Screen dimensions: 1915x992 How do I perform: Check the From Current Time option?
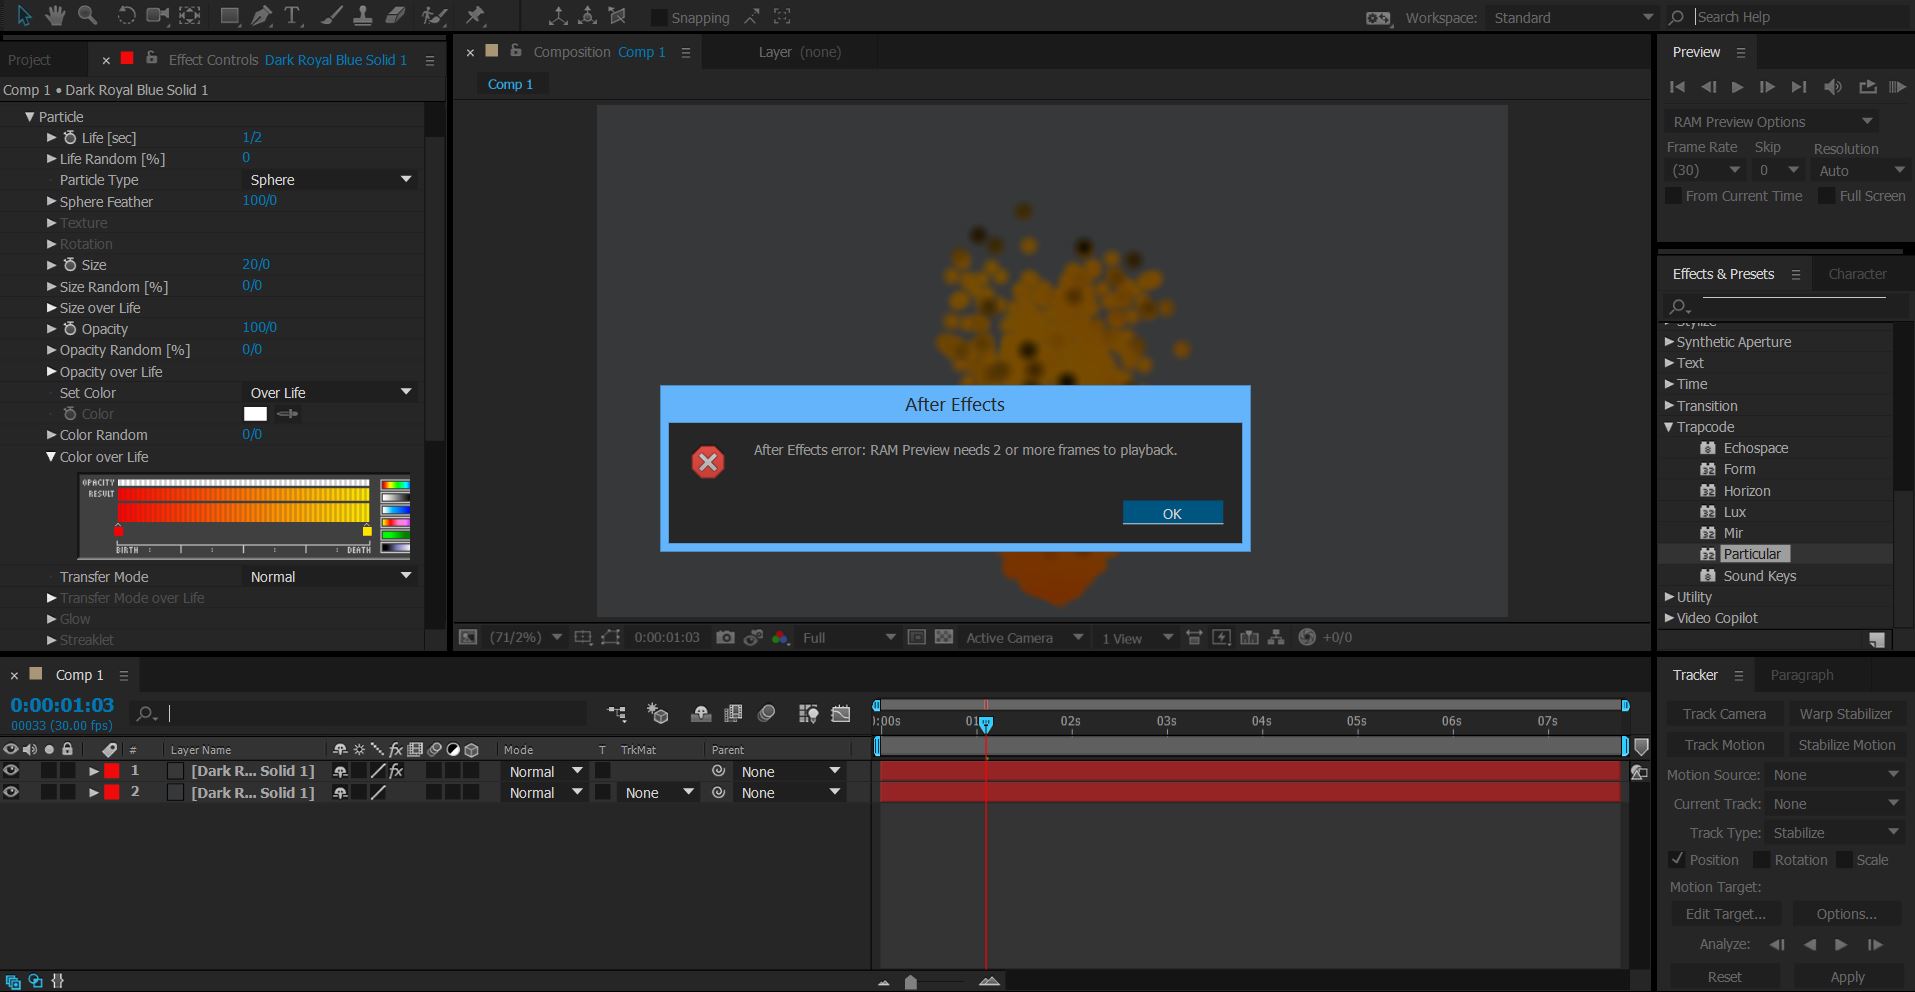click(1673, 196)
